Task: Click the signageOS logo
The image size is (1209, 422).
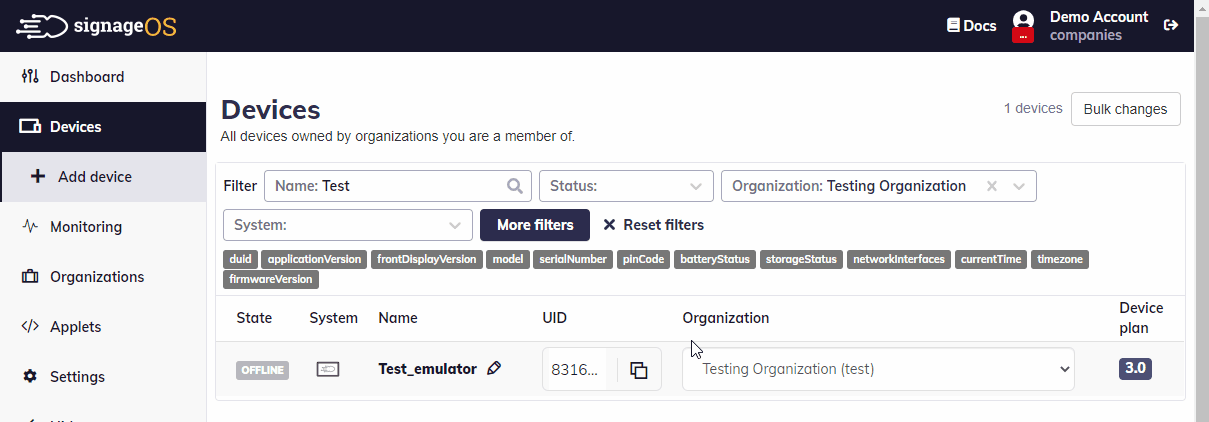Action: tap(97, 26)
